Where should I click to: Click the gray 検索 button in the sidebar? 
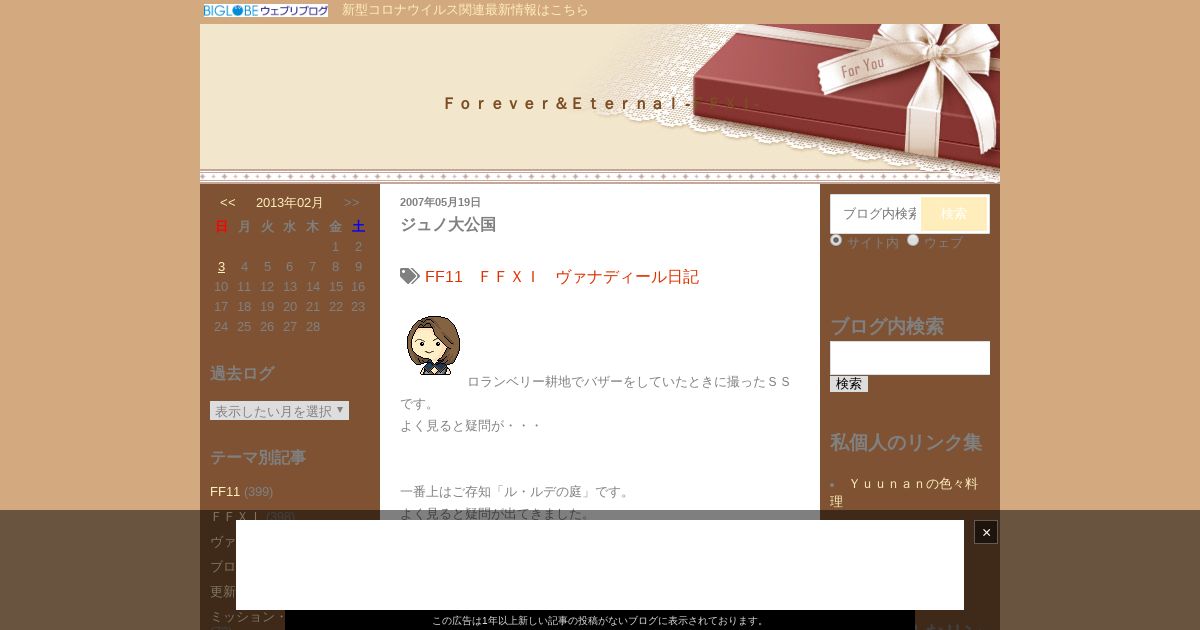coord(849,384)
